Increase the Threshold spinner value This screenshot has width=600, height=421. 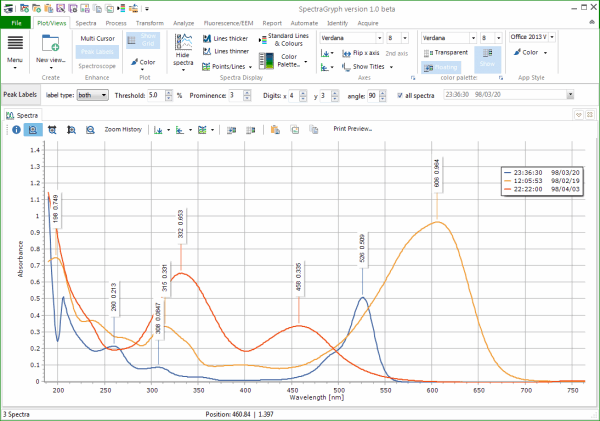(169, 93)
